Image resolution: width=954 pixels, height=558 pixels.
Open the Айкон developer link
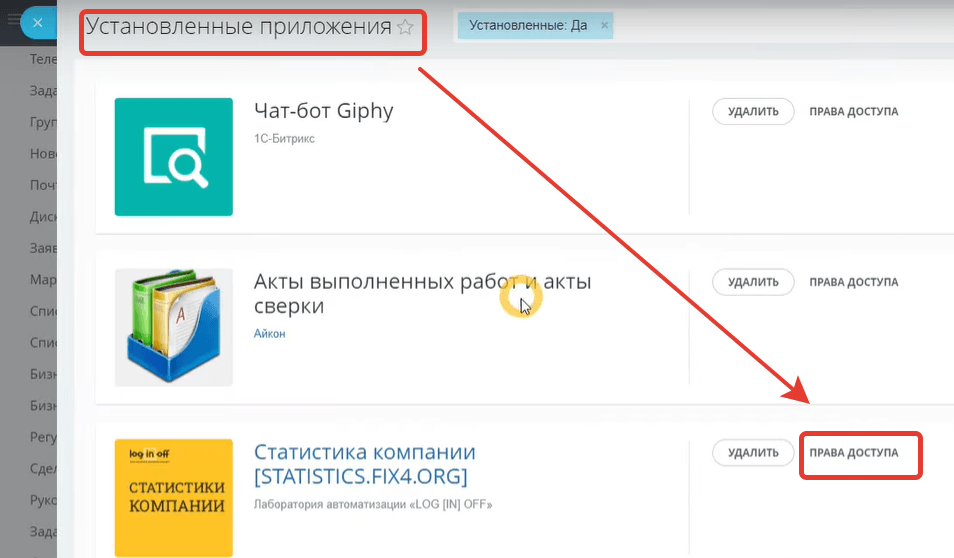tap(270, 333)
